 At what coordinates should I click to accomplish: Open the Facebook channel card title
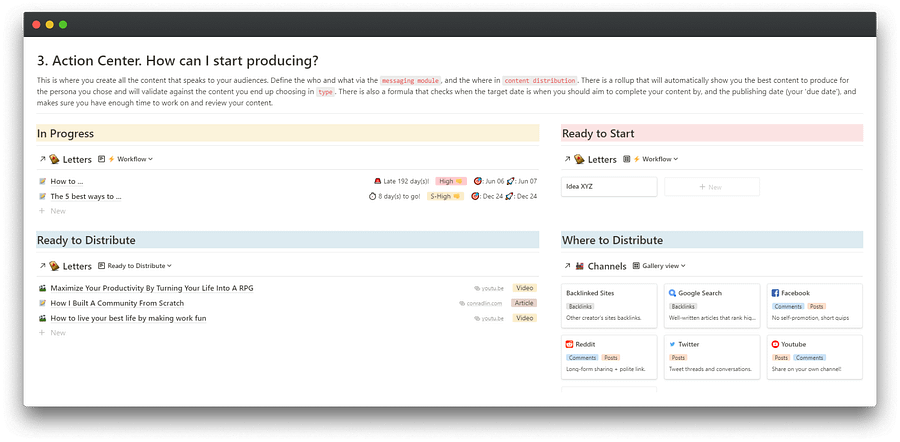[x=795, y=293]
